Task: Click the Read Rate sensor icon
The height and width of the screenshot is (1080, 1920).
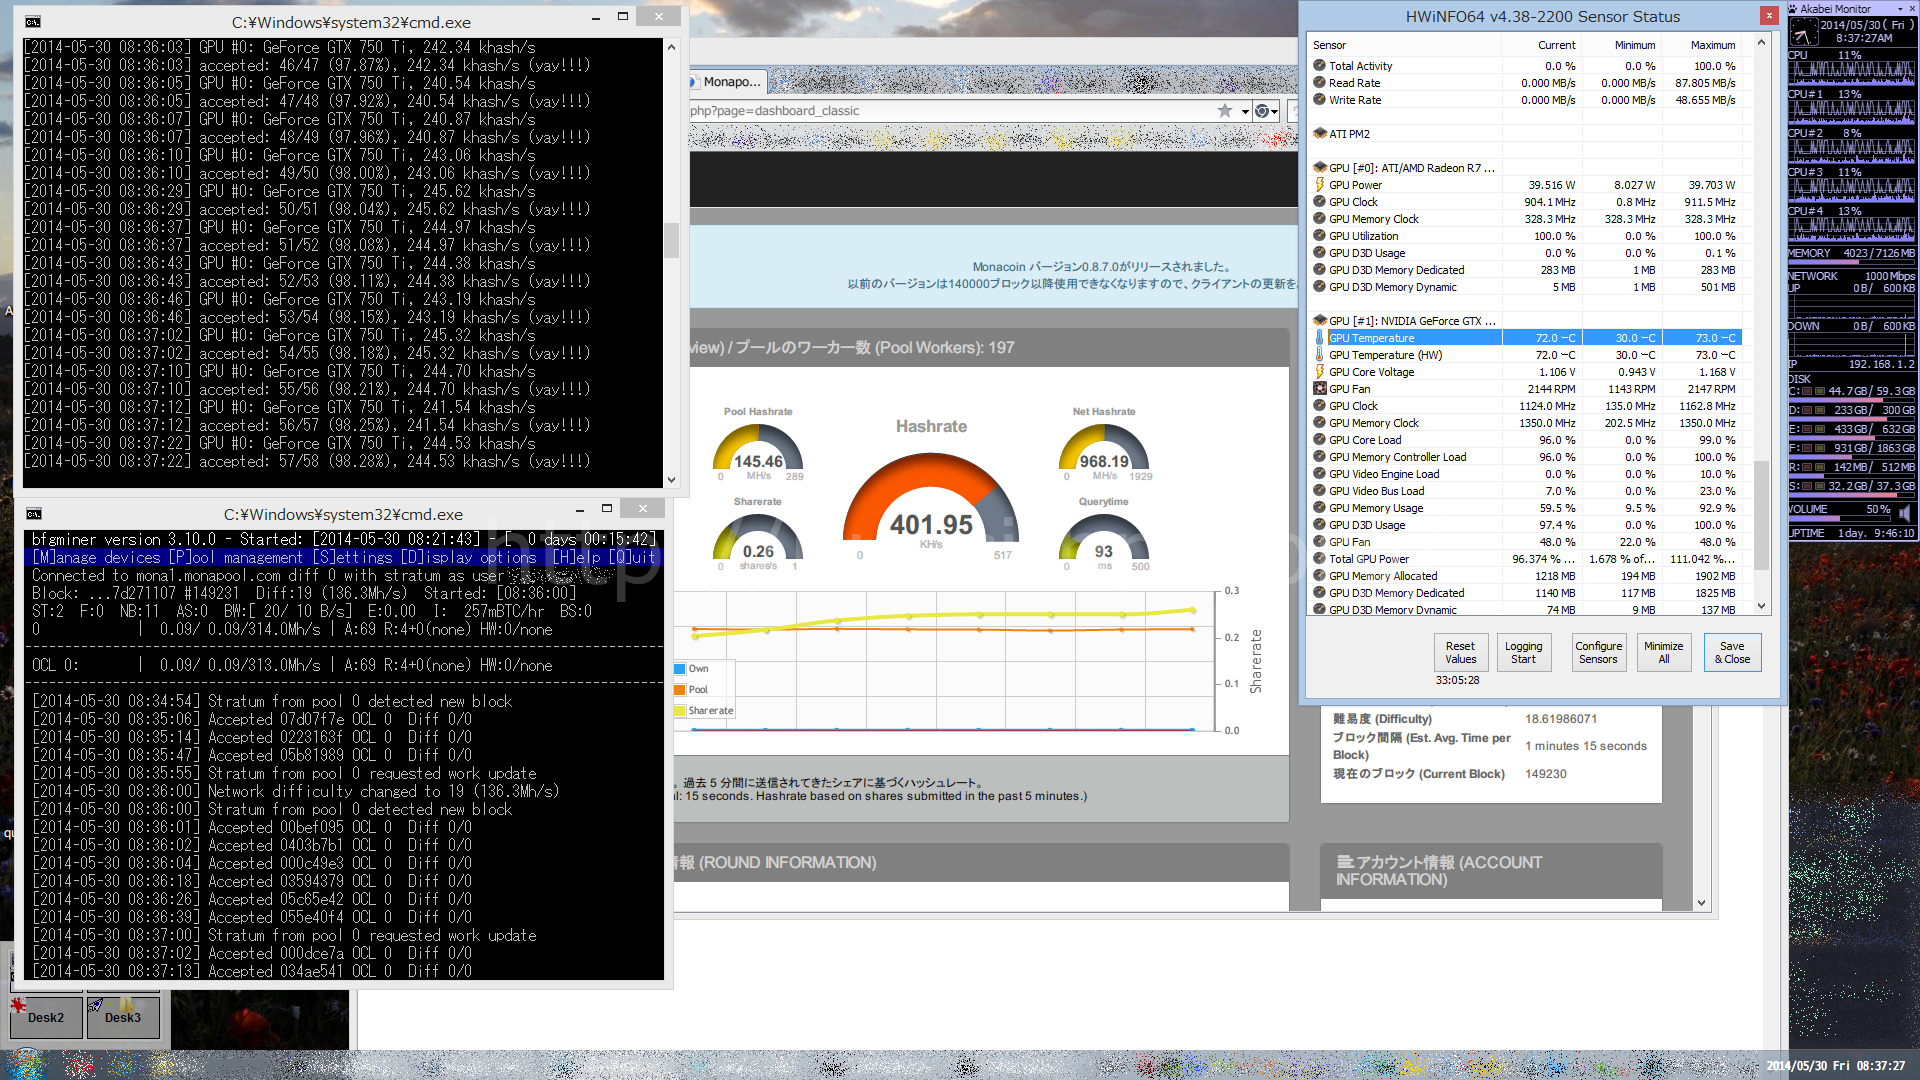Action: click(x=1320, y=83)
